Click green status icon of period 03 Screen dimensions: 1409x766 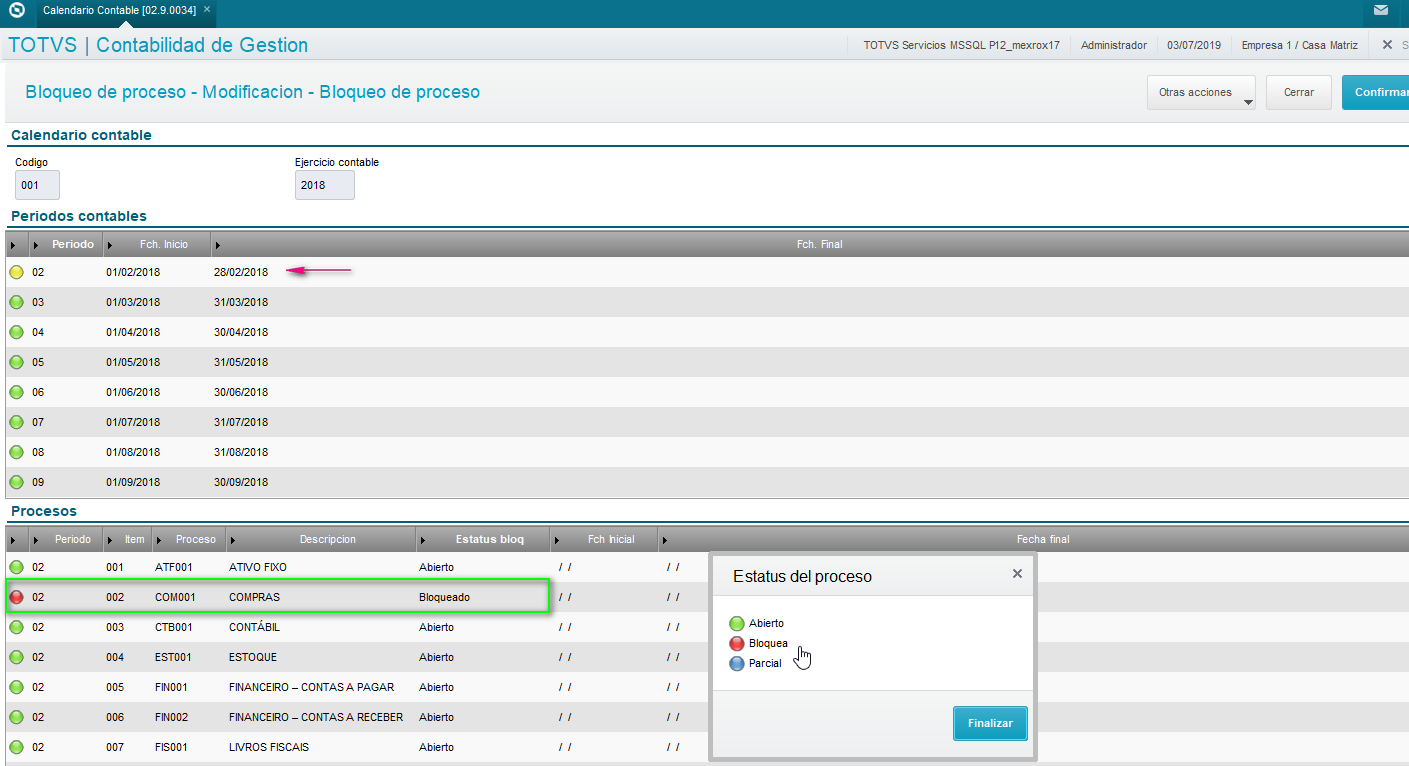(16, 302)
